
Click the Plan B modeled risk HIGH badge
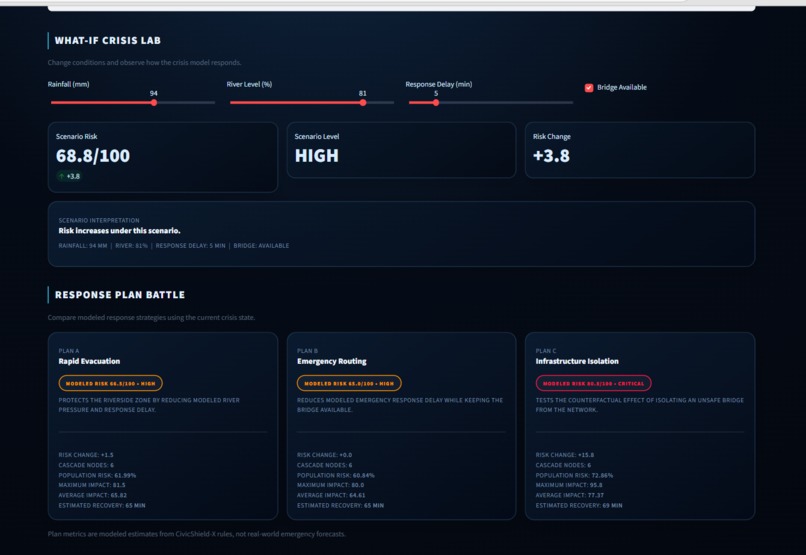click(x=349, y=383)
